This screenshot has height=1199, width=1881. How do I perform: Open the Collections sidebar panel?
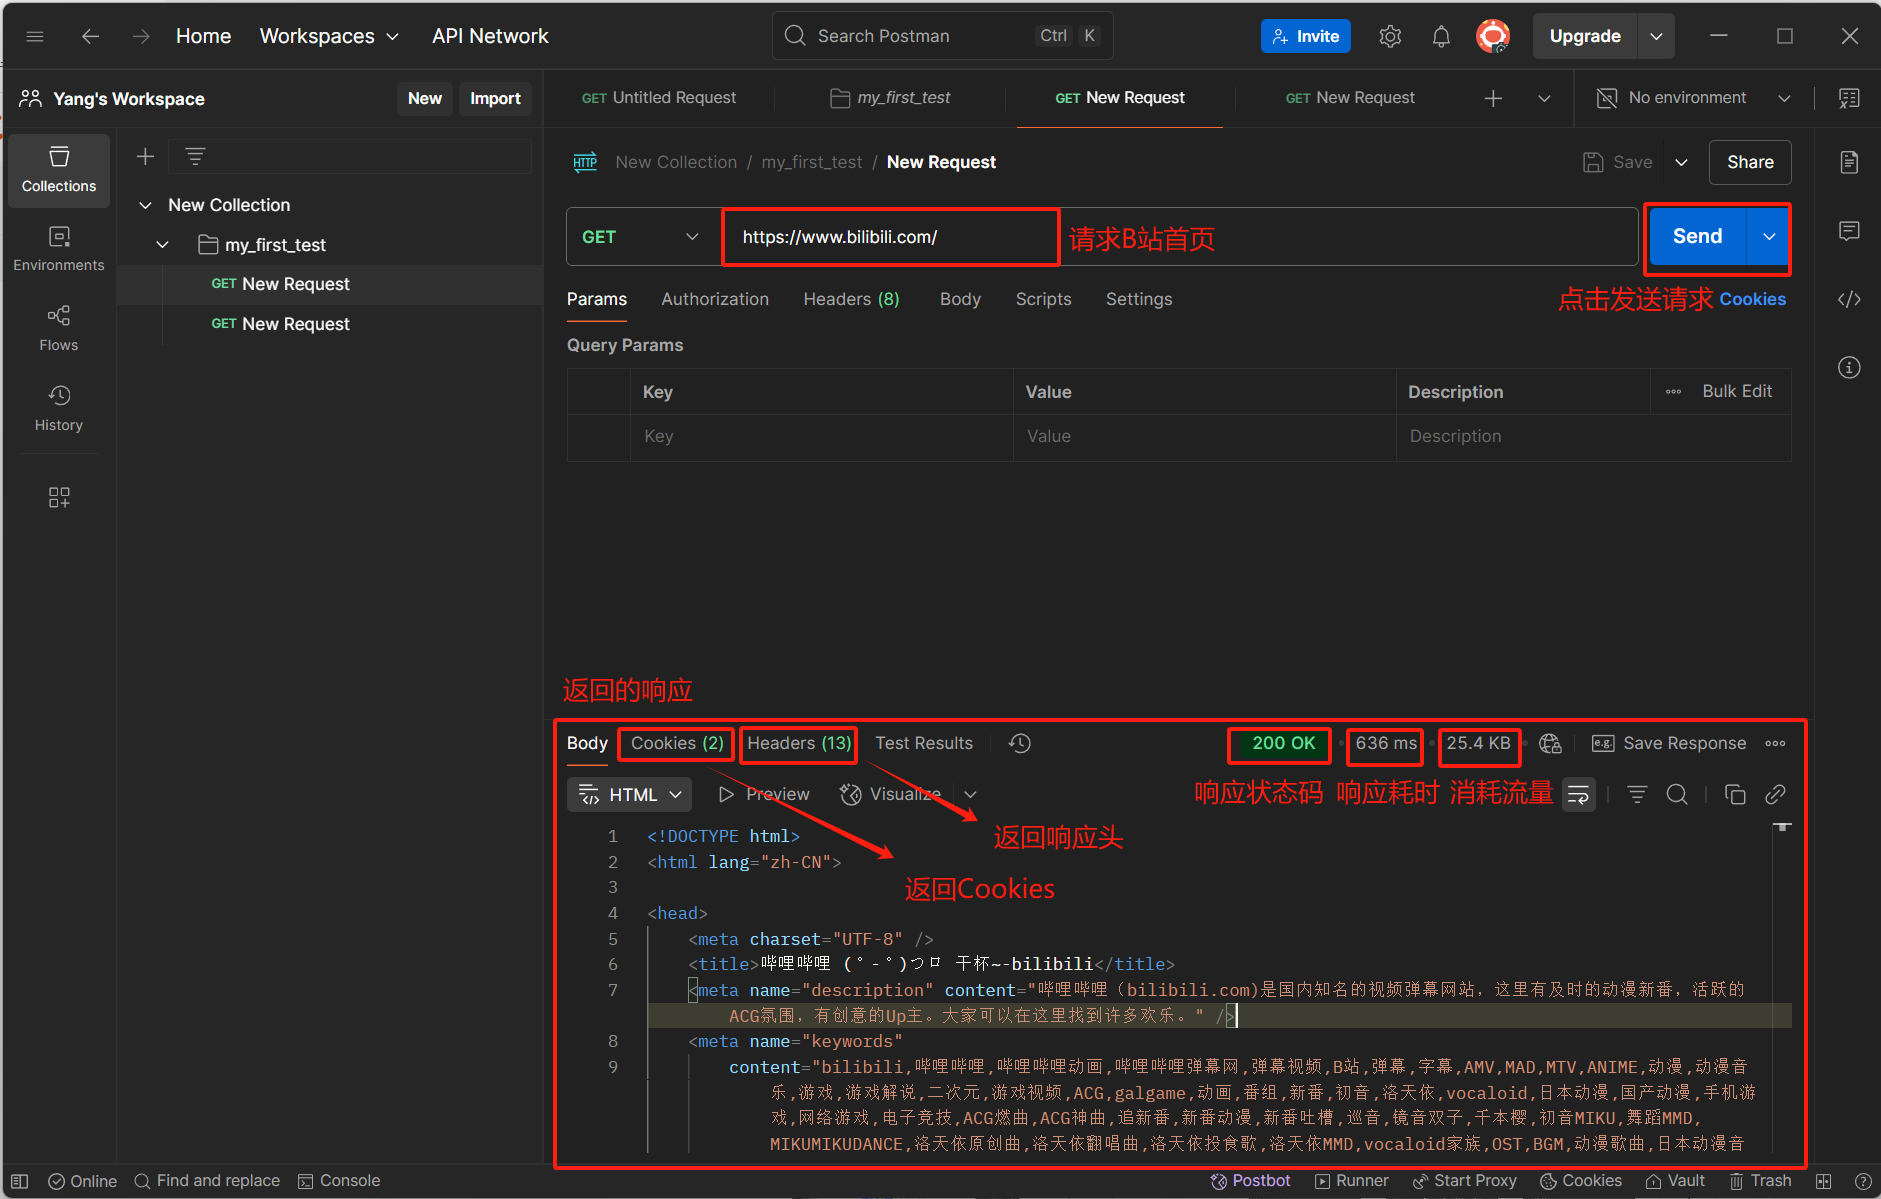point(59,170)
